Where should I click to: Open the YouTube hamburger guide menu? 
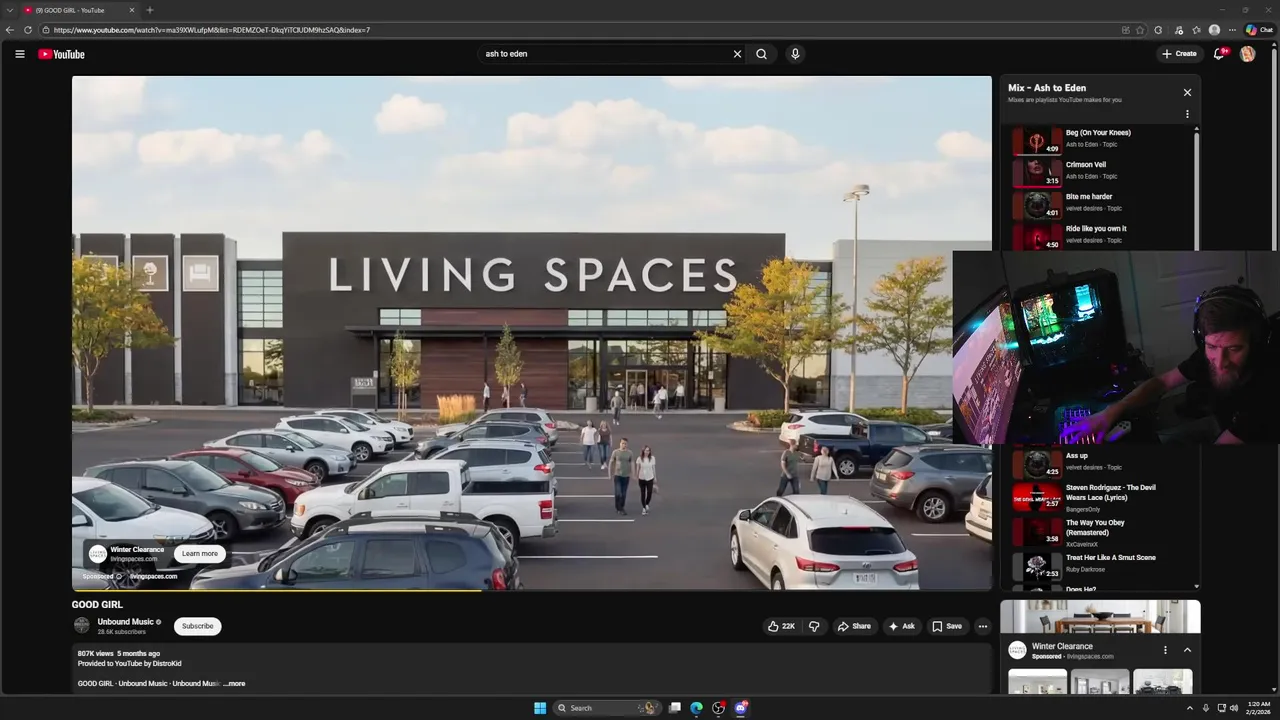20,54
